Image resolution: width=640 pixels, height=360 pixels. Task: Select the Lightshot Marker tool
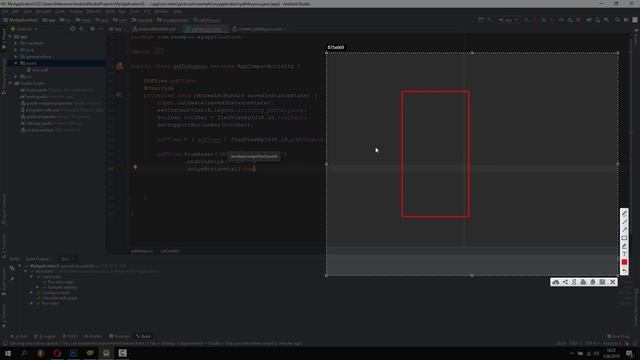(624, 246)
